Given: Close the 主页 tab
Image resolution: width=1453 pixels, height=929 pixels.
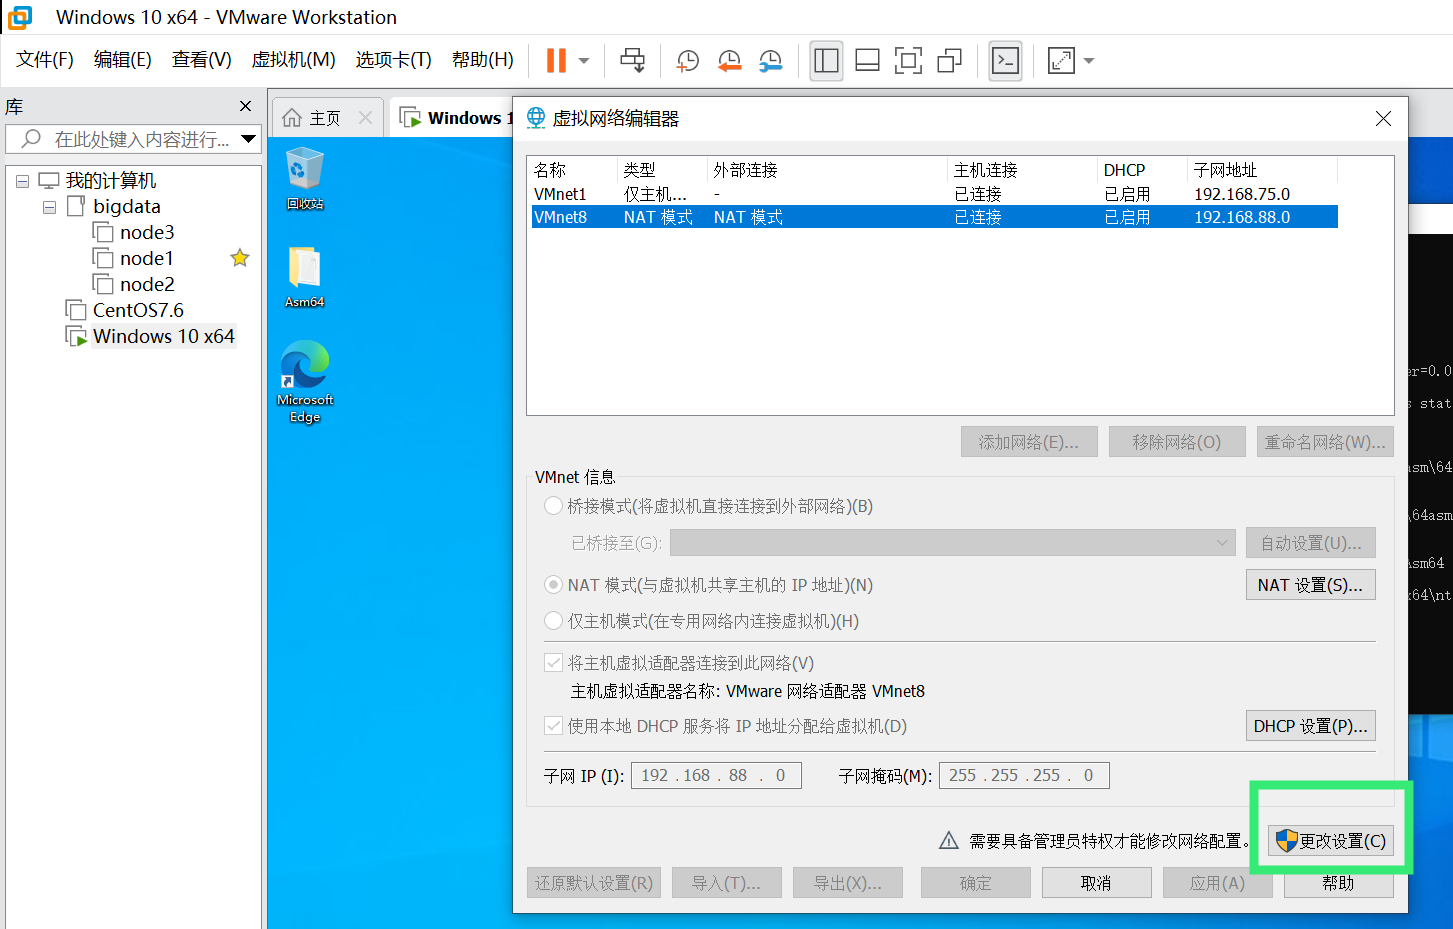Looking at the screenshot, I should 365,118.
